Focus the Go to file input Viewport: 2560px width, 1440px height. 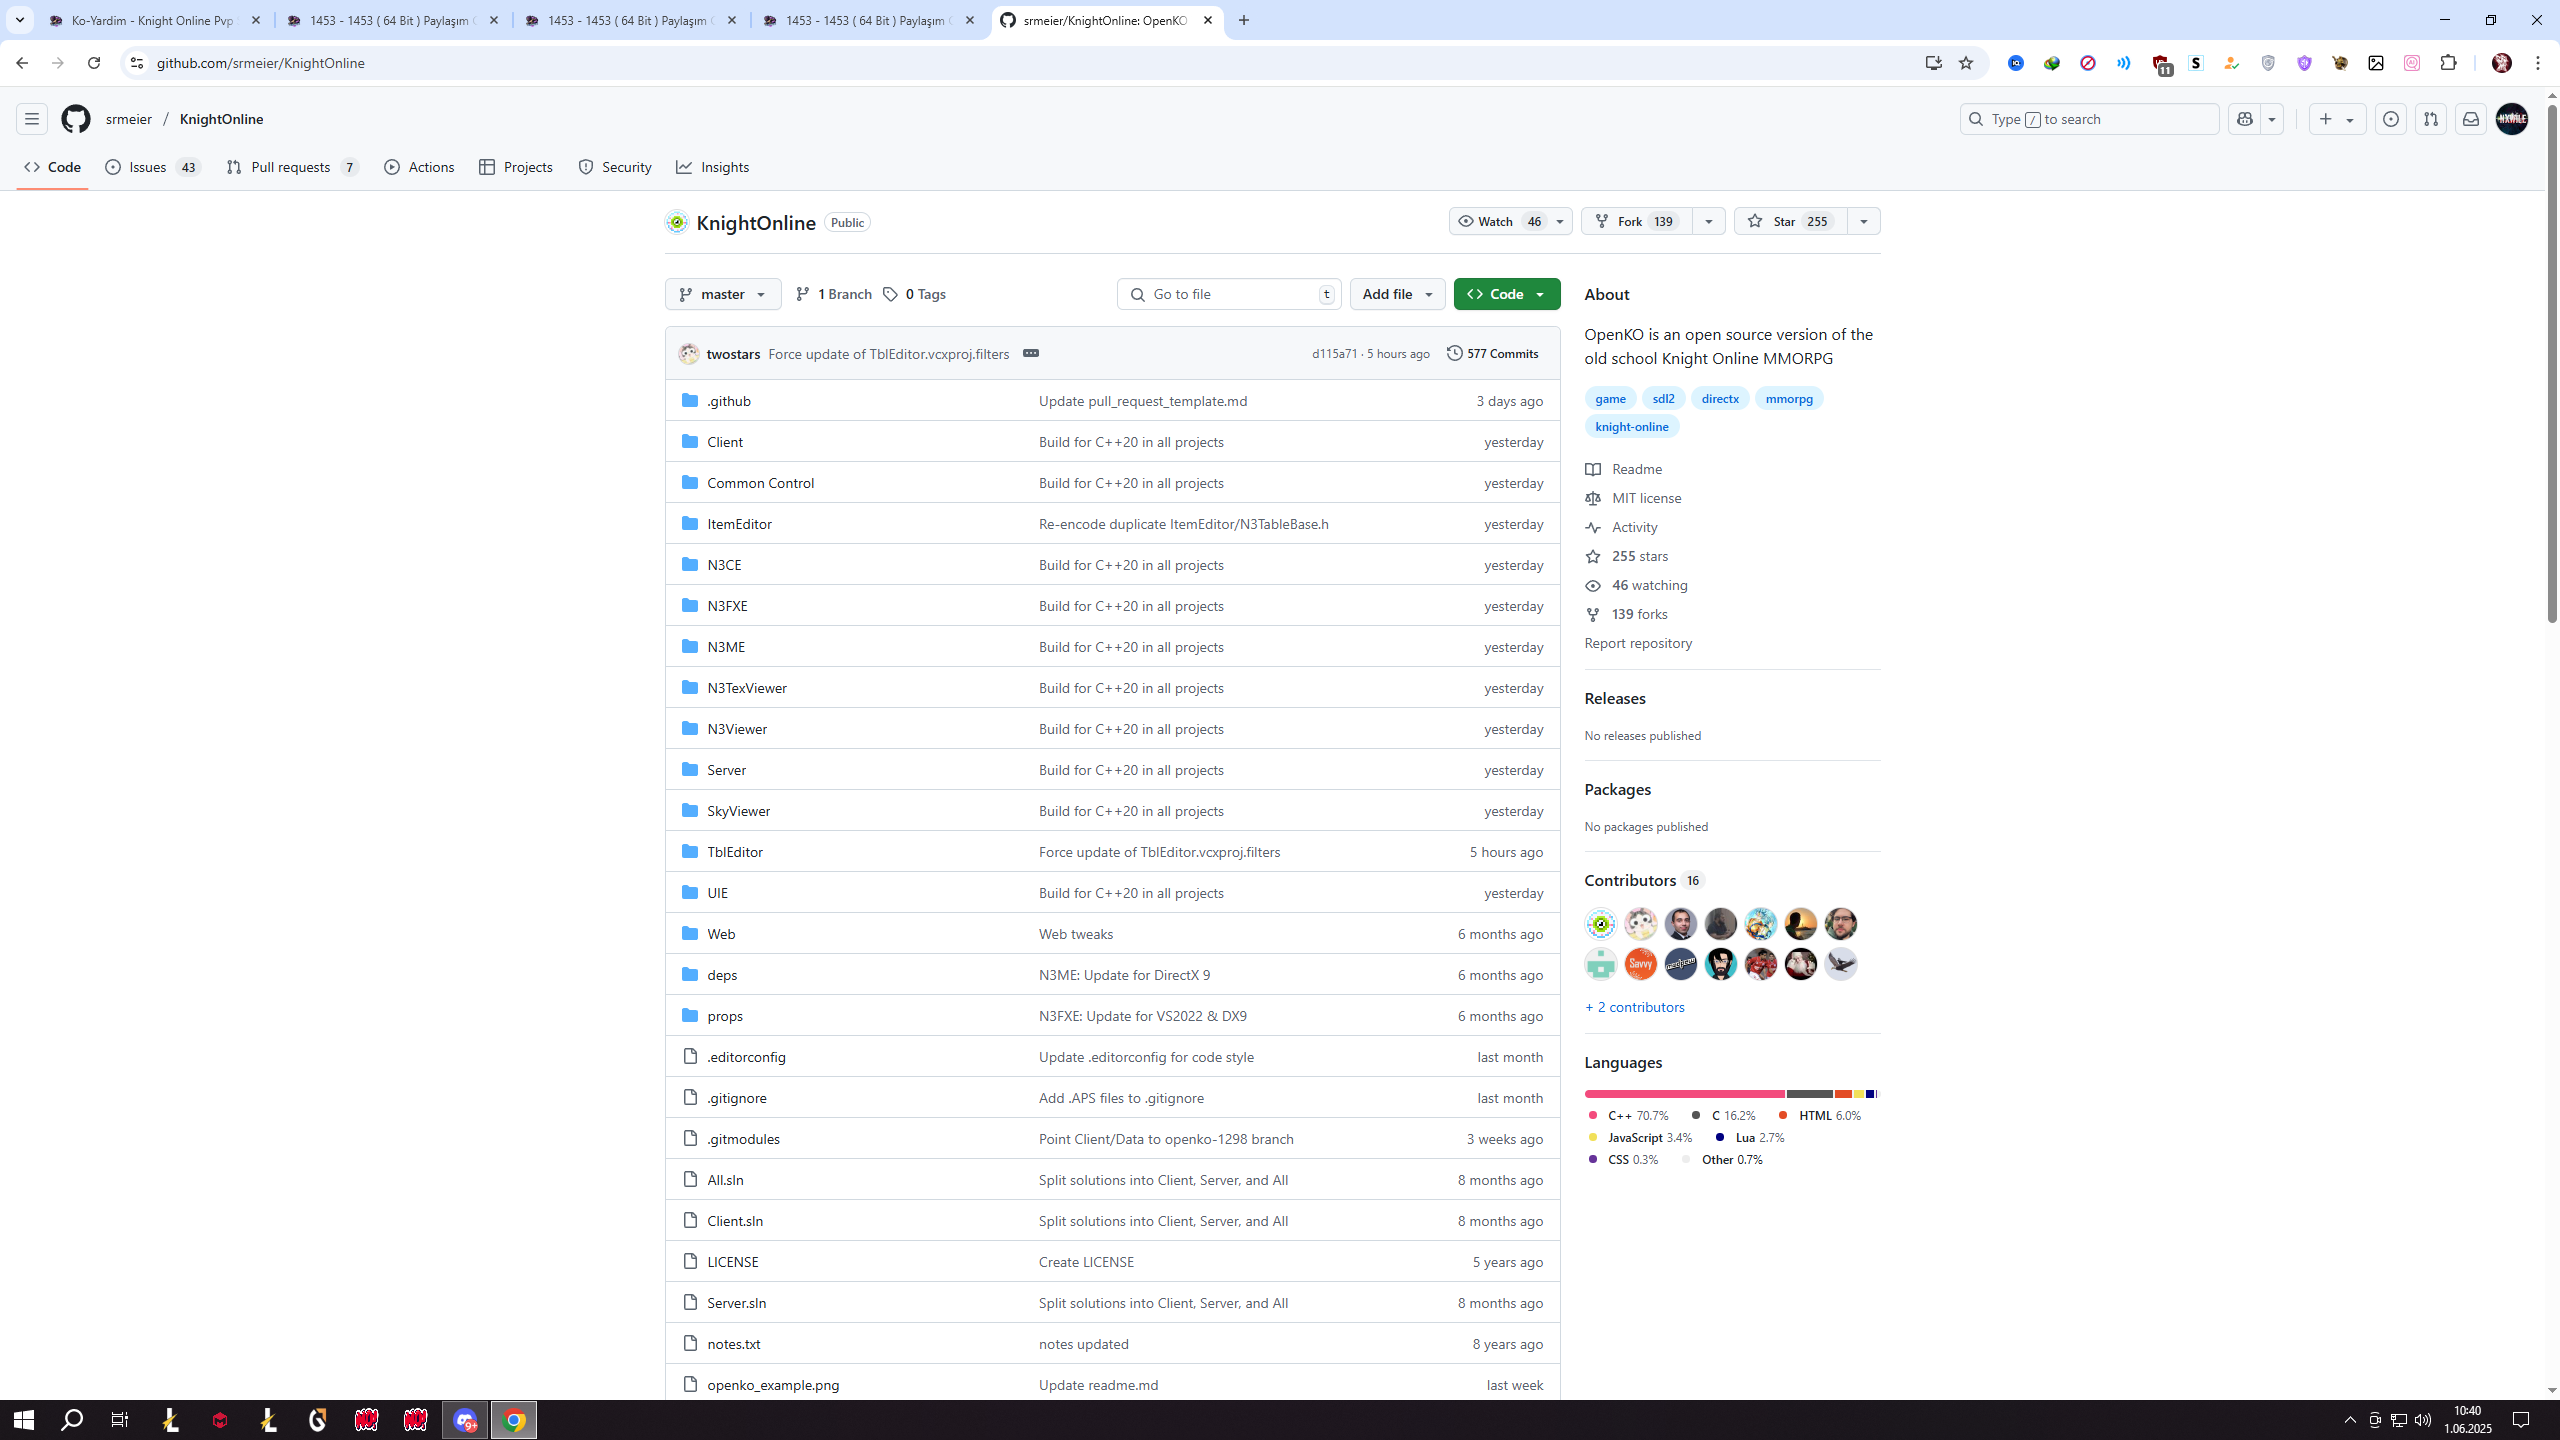coord(1229,294)
